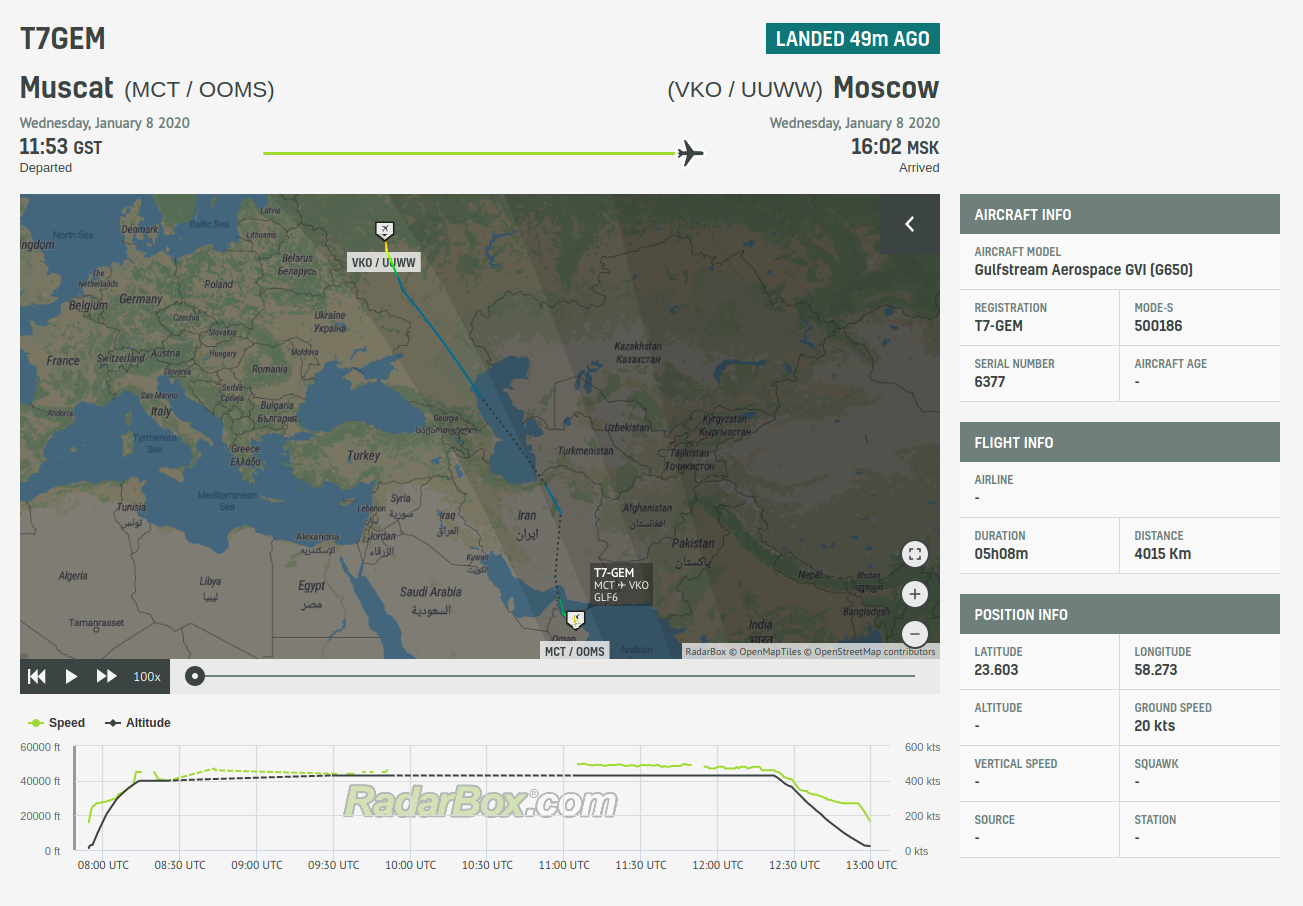Click the rewind playback icon
The height and width of the screenshot is (906, 1303).
coord(37,677)
